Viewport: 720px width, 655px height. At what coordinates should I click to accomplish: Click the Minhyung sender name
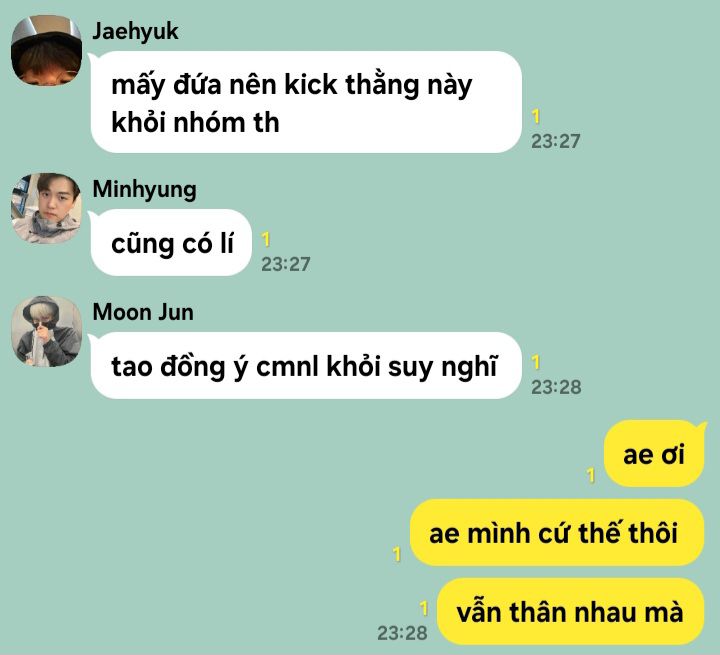tap(144, 189)
